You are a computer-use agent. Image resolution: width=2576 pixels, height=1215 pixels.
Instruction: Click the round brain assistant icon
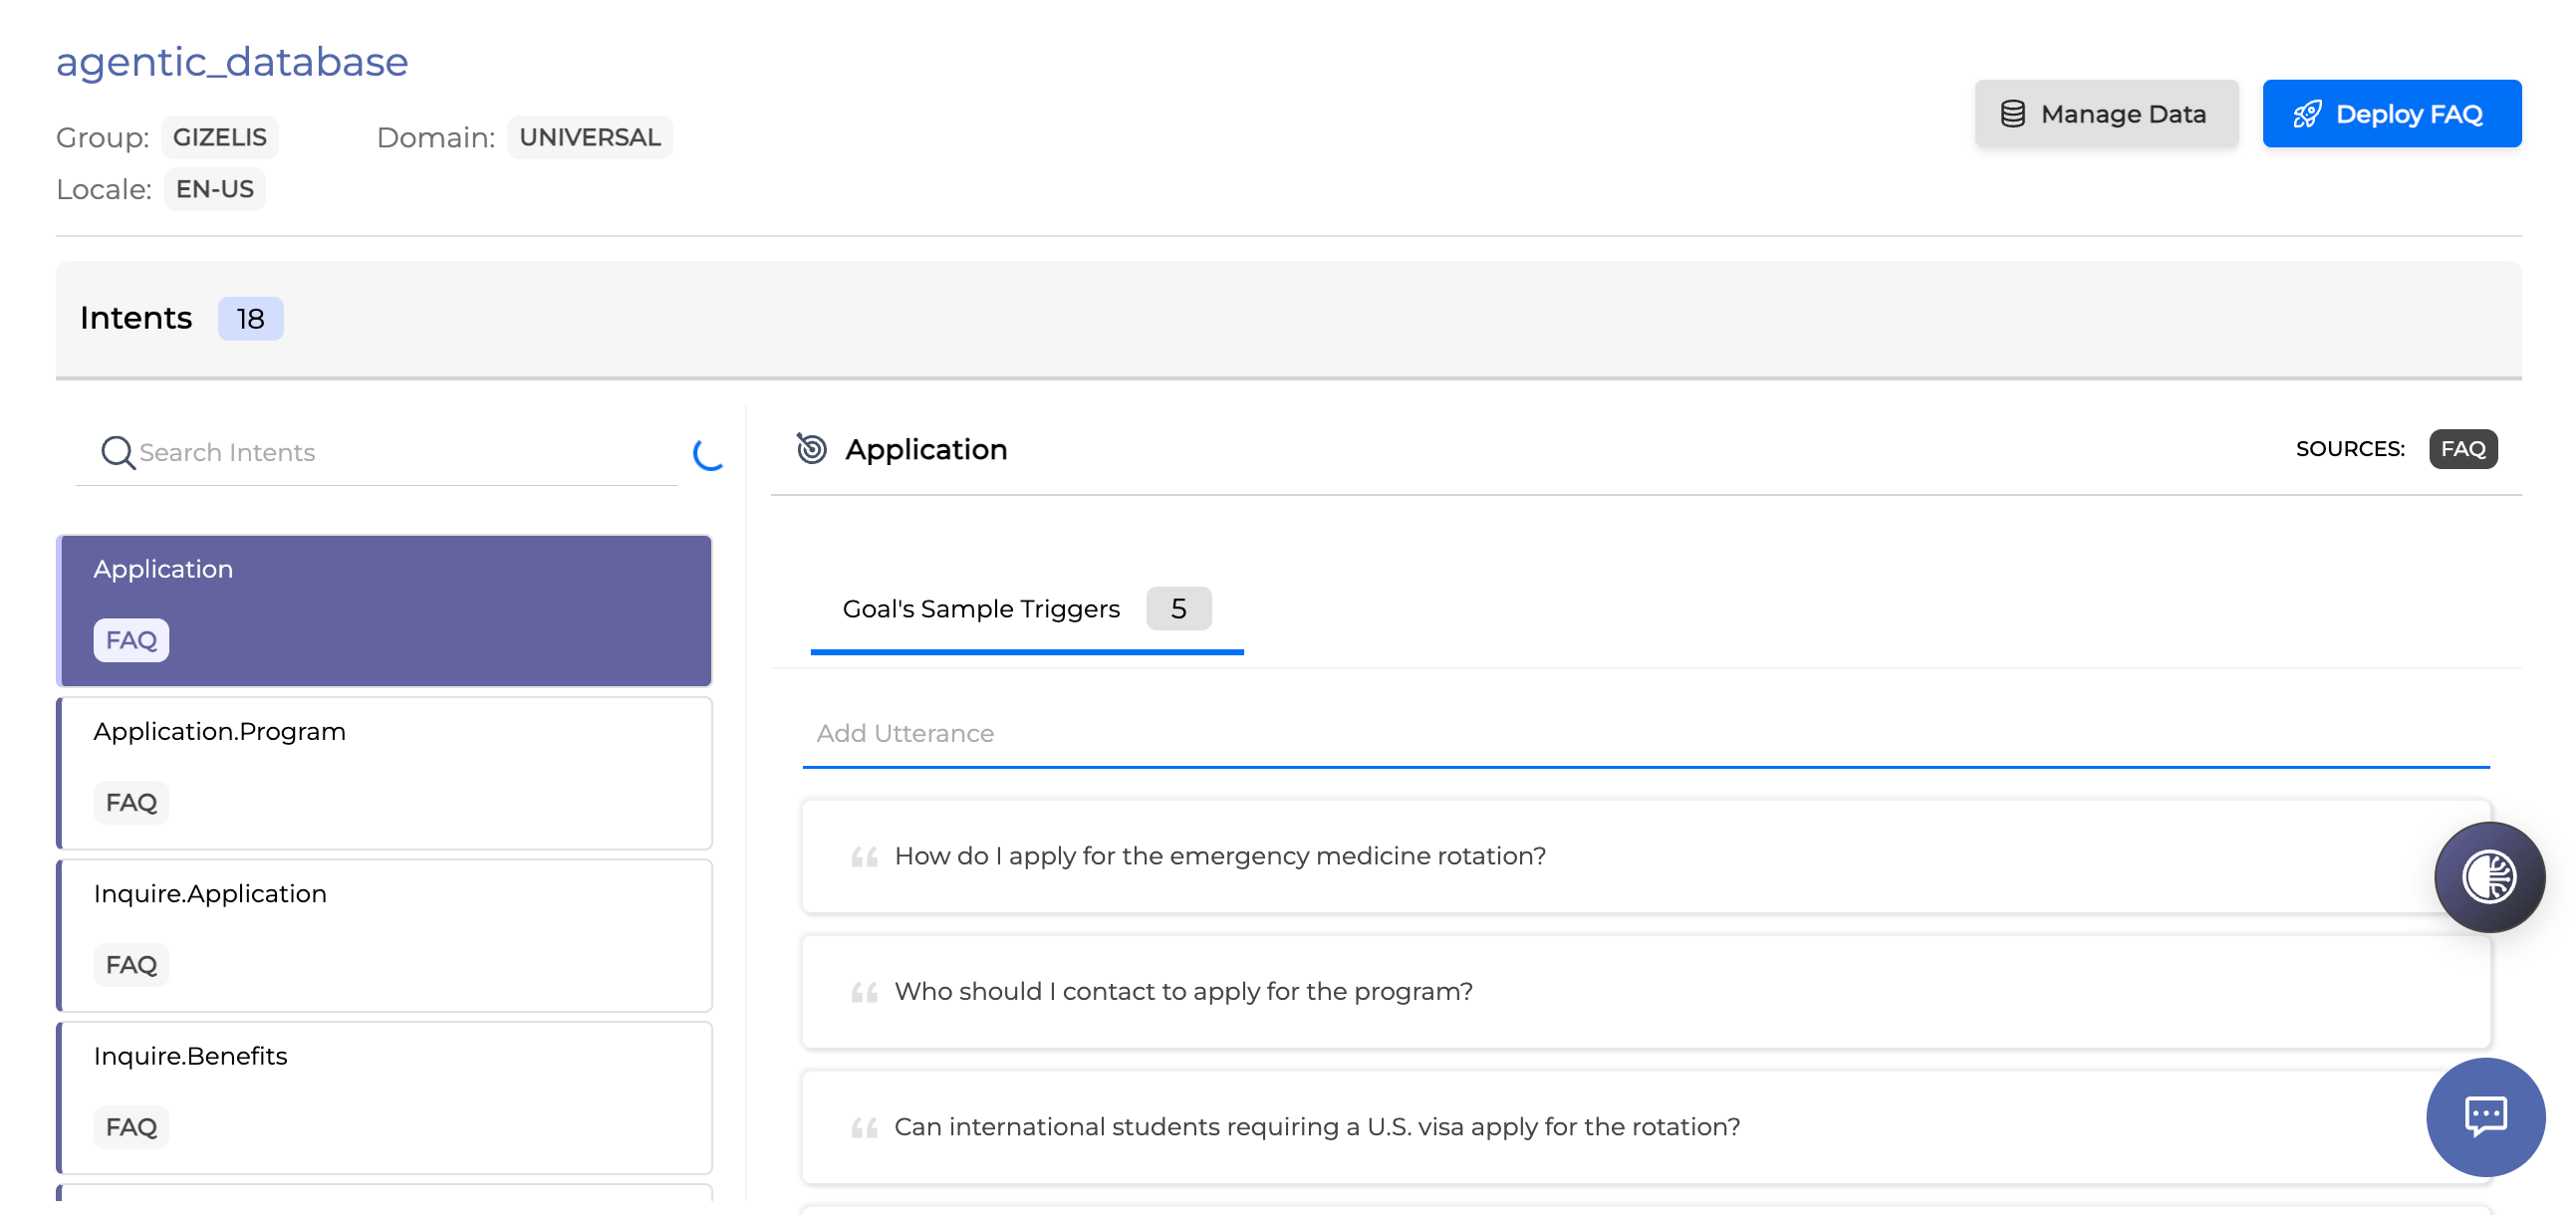[x=2488, y=877]
